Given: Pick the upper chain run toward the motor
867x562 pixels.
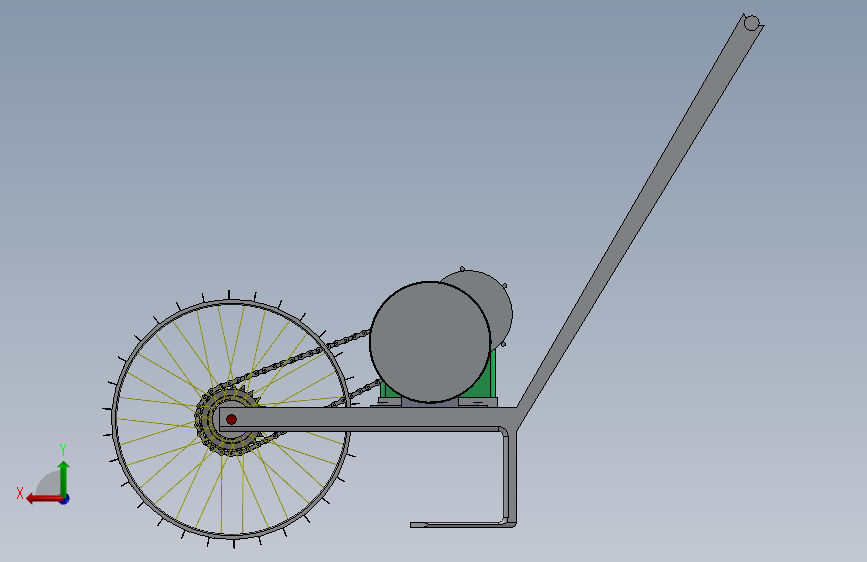Looking at the screenshot, I should [301, 357].
